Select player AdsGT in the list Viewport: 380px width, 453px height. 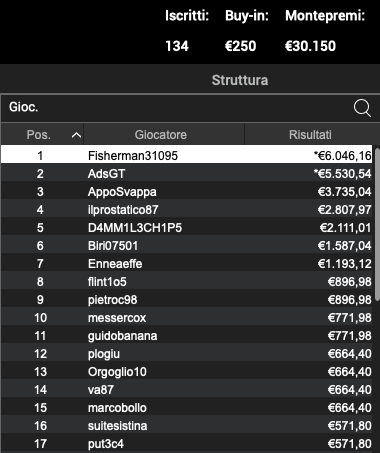click(x=187, y=173)
